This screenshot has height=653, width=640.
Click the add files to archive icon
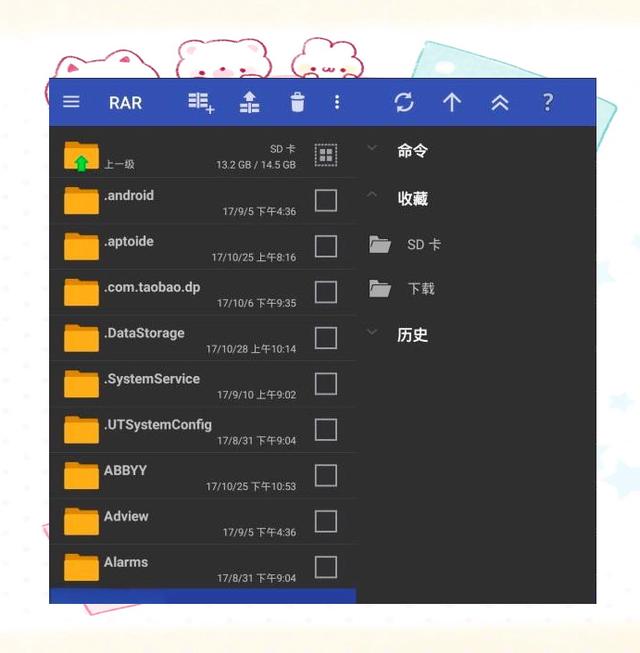(x=201, y=102)
